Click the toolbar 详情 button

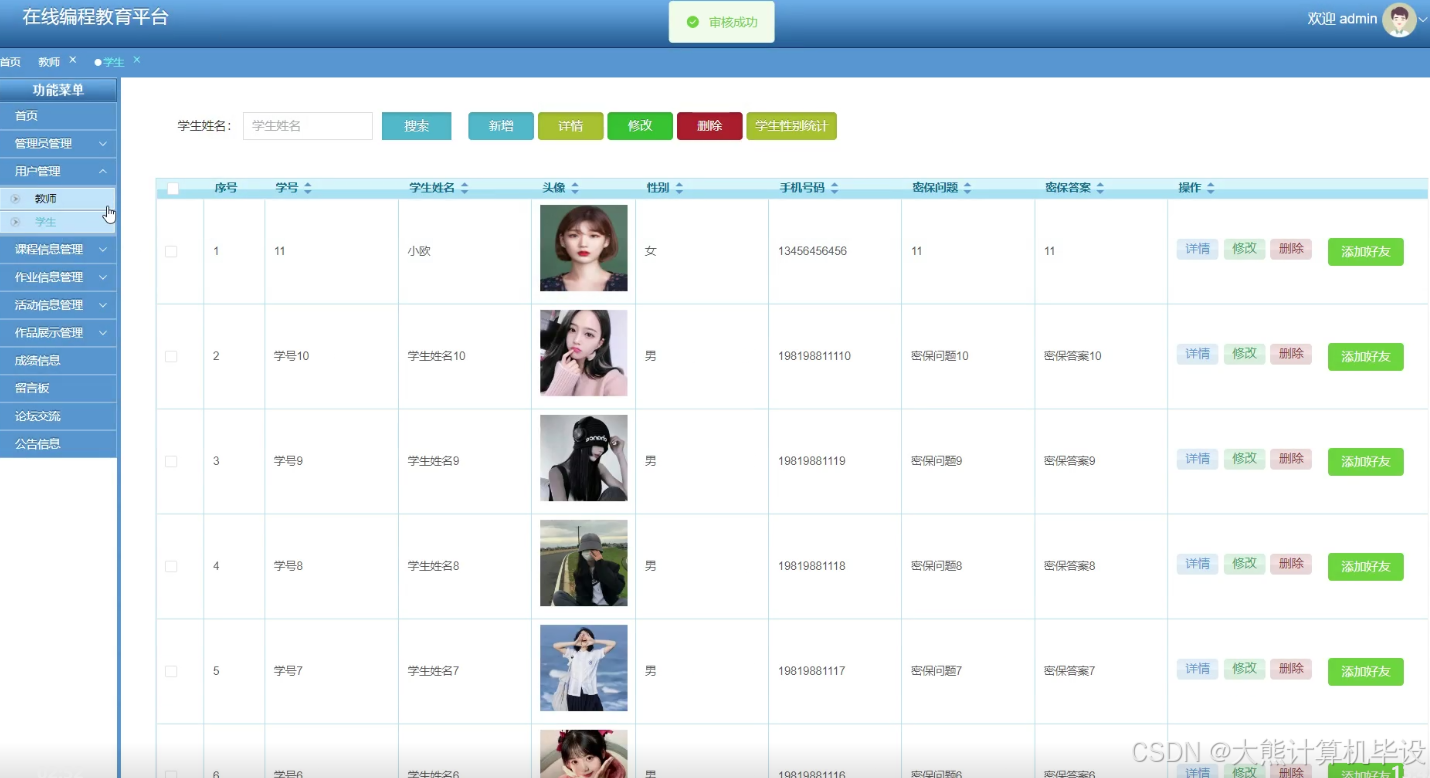(x=571, y=126)
